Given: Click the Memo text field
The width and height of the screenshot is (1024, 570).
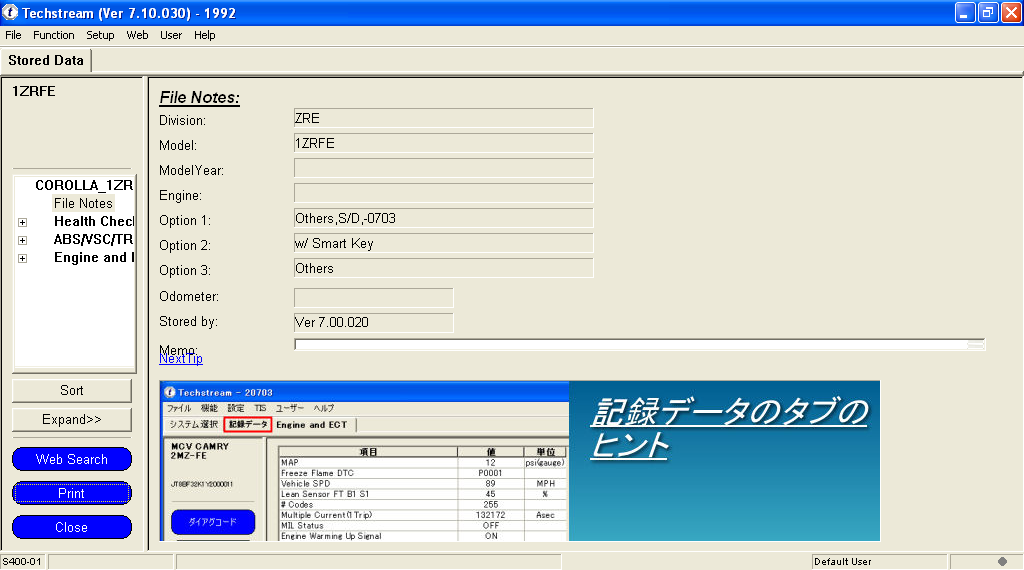Looking at the screenshot, I should (x=639, y=344).
